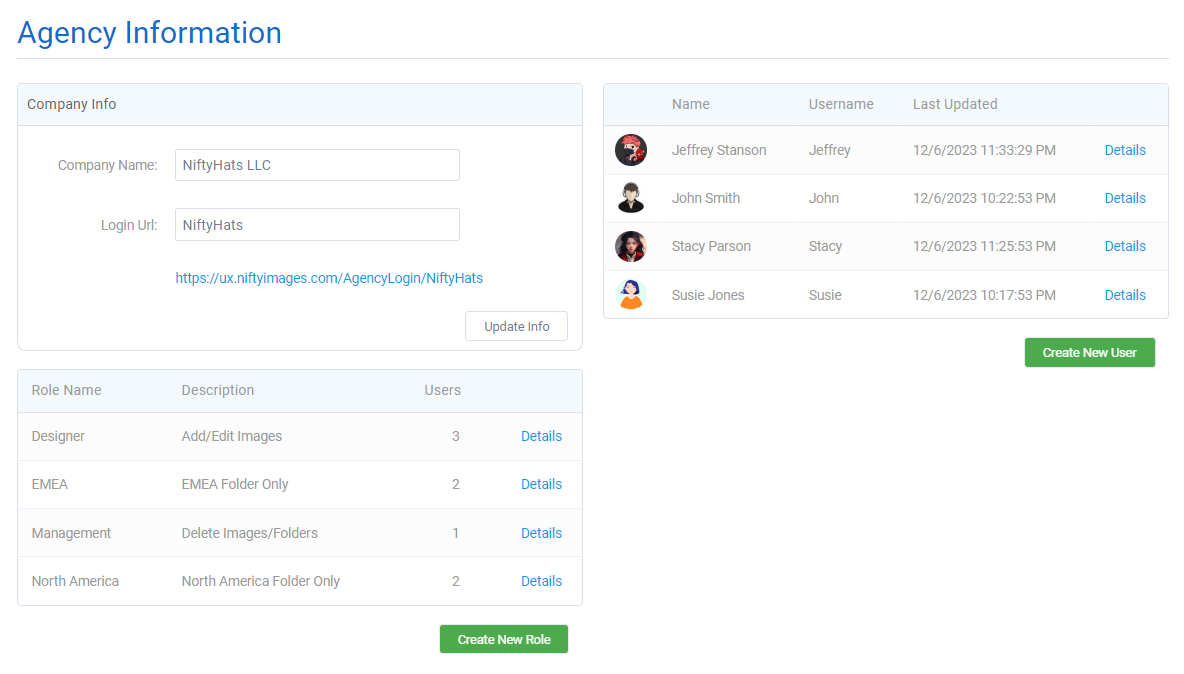Click Jeffrey Stanson's profile avatar

pyautogui.click(x=631, y=149)
